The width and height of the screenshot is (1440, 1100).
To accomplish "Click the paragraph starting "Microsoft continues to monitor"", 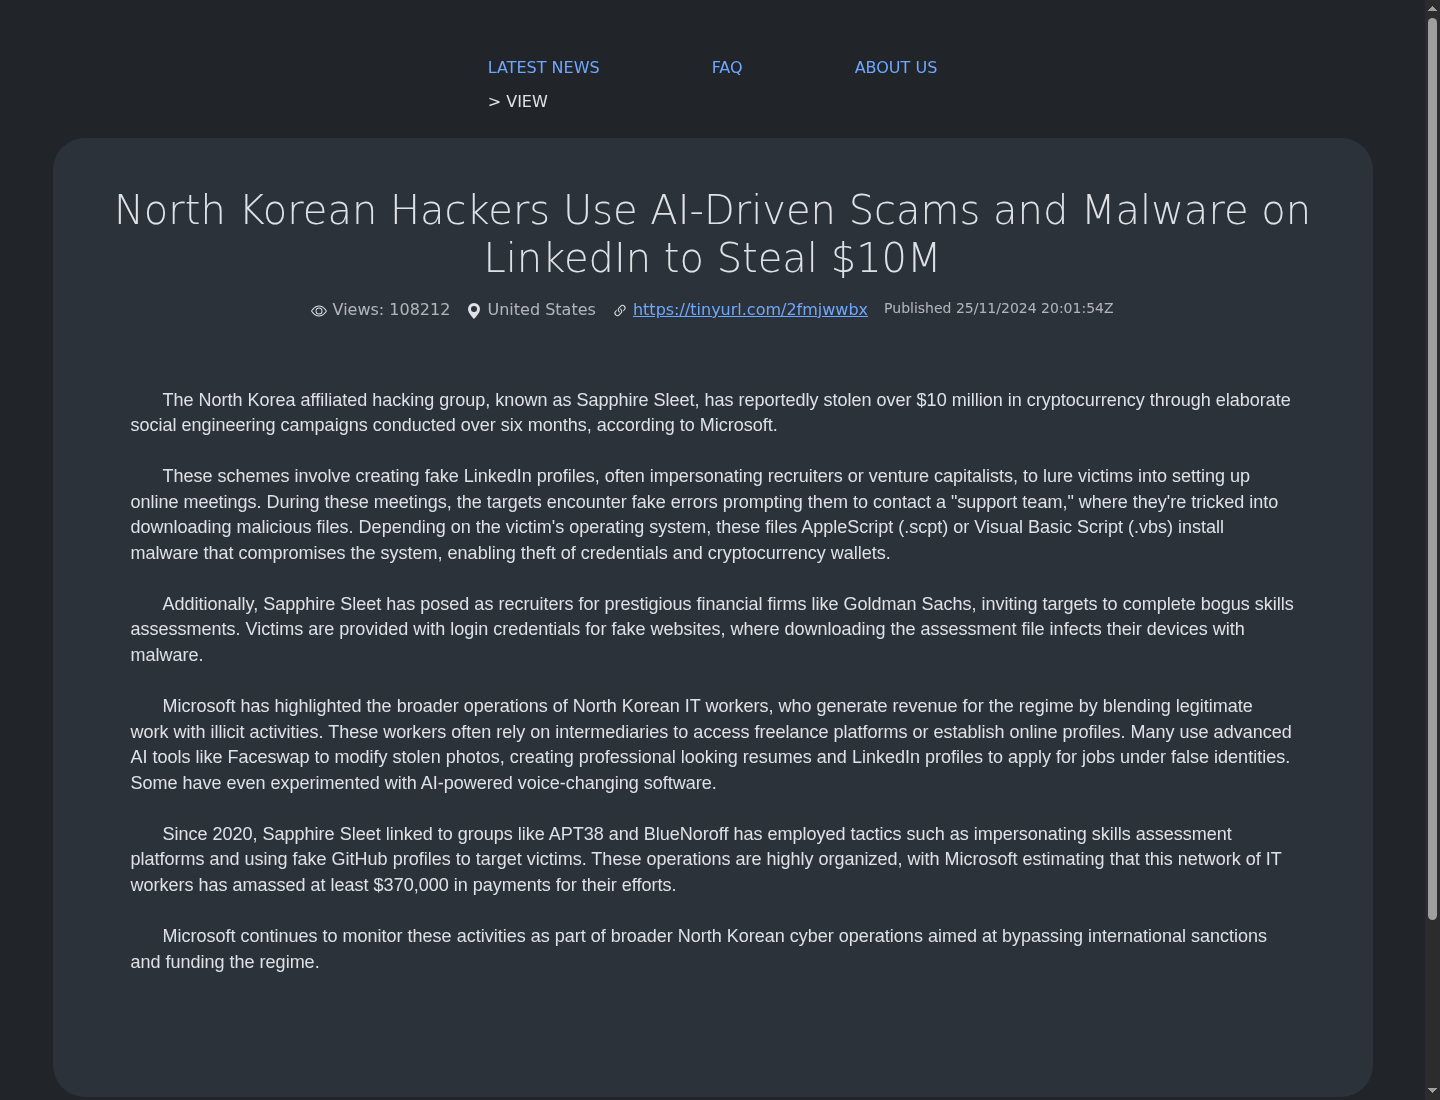I will pyautogui.click(x=713, y=949).
